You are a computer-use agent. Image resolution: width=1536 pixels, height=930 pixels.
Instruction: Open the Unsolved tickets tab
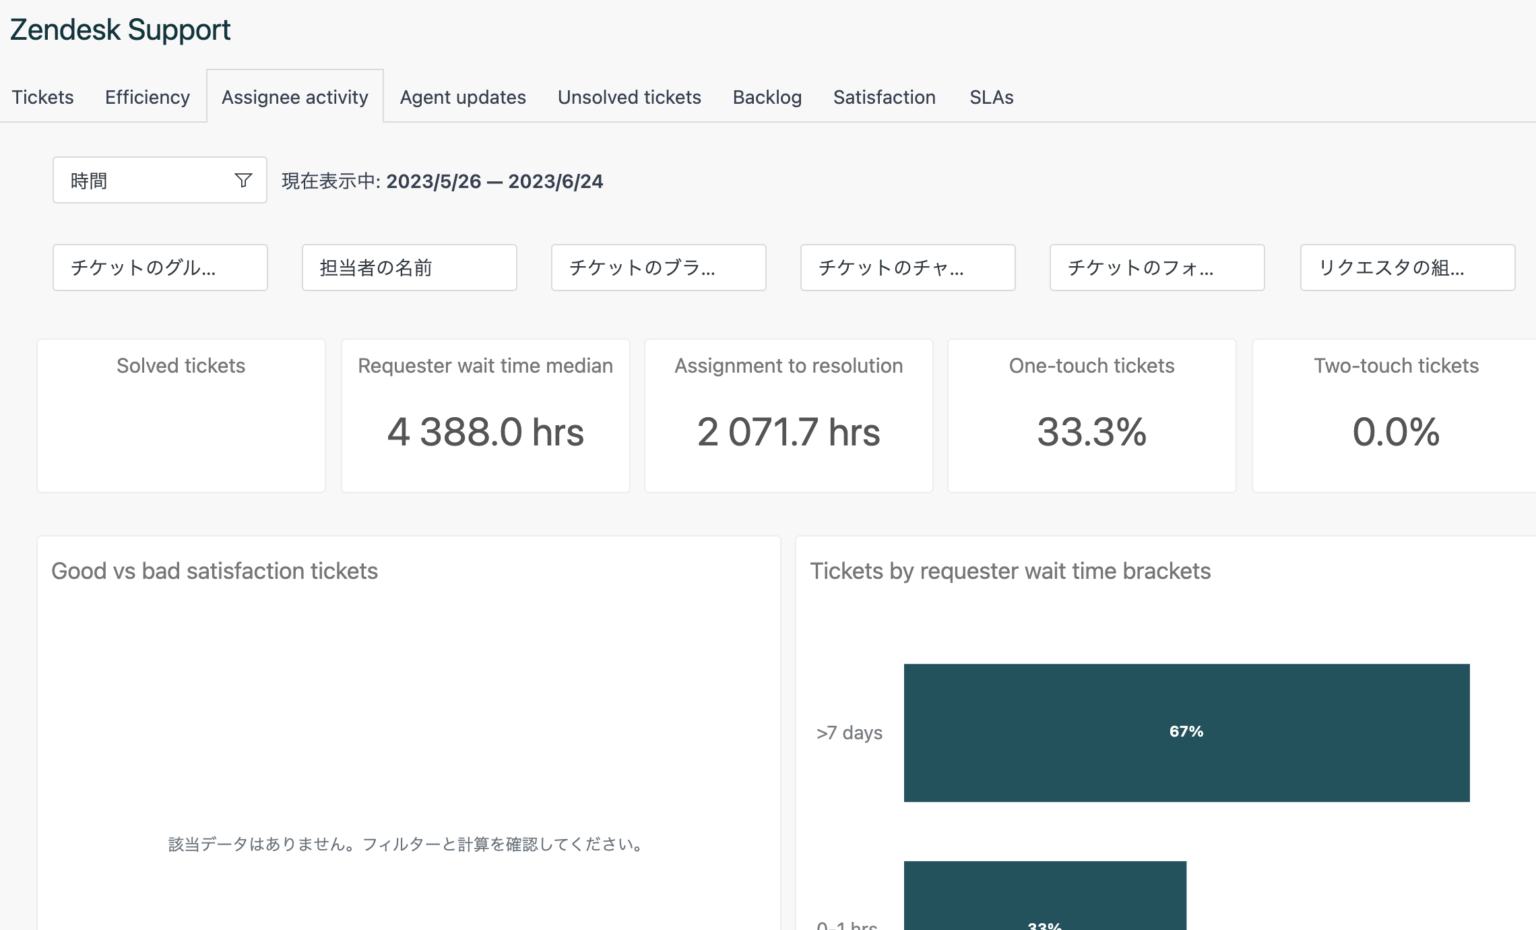click(629, 97)
